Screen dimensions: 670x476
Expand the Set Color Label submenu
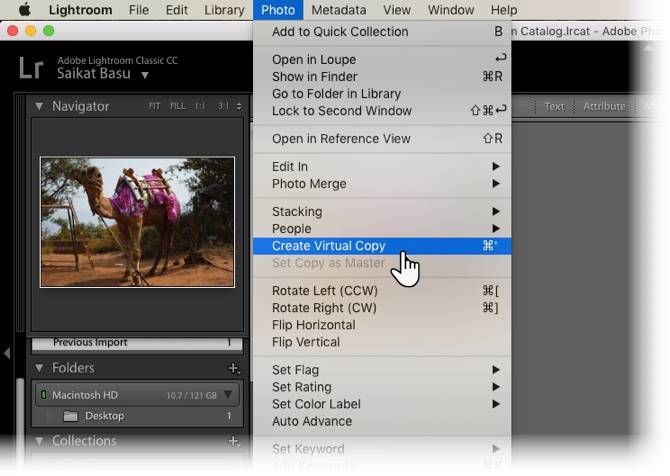coord(382,404)
